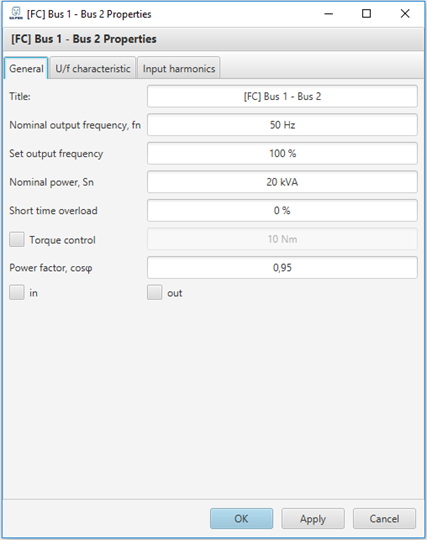Maximize the Properties dialog window
The image size is (427, 540).
point(366,14)
